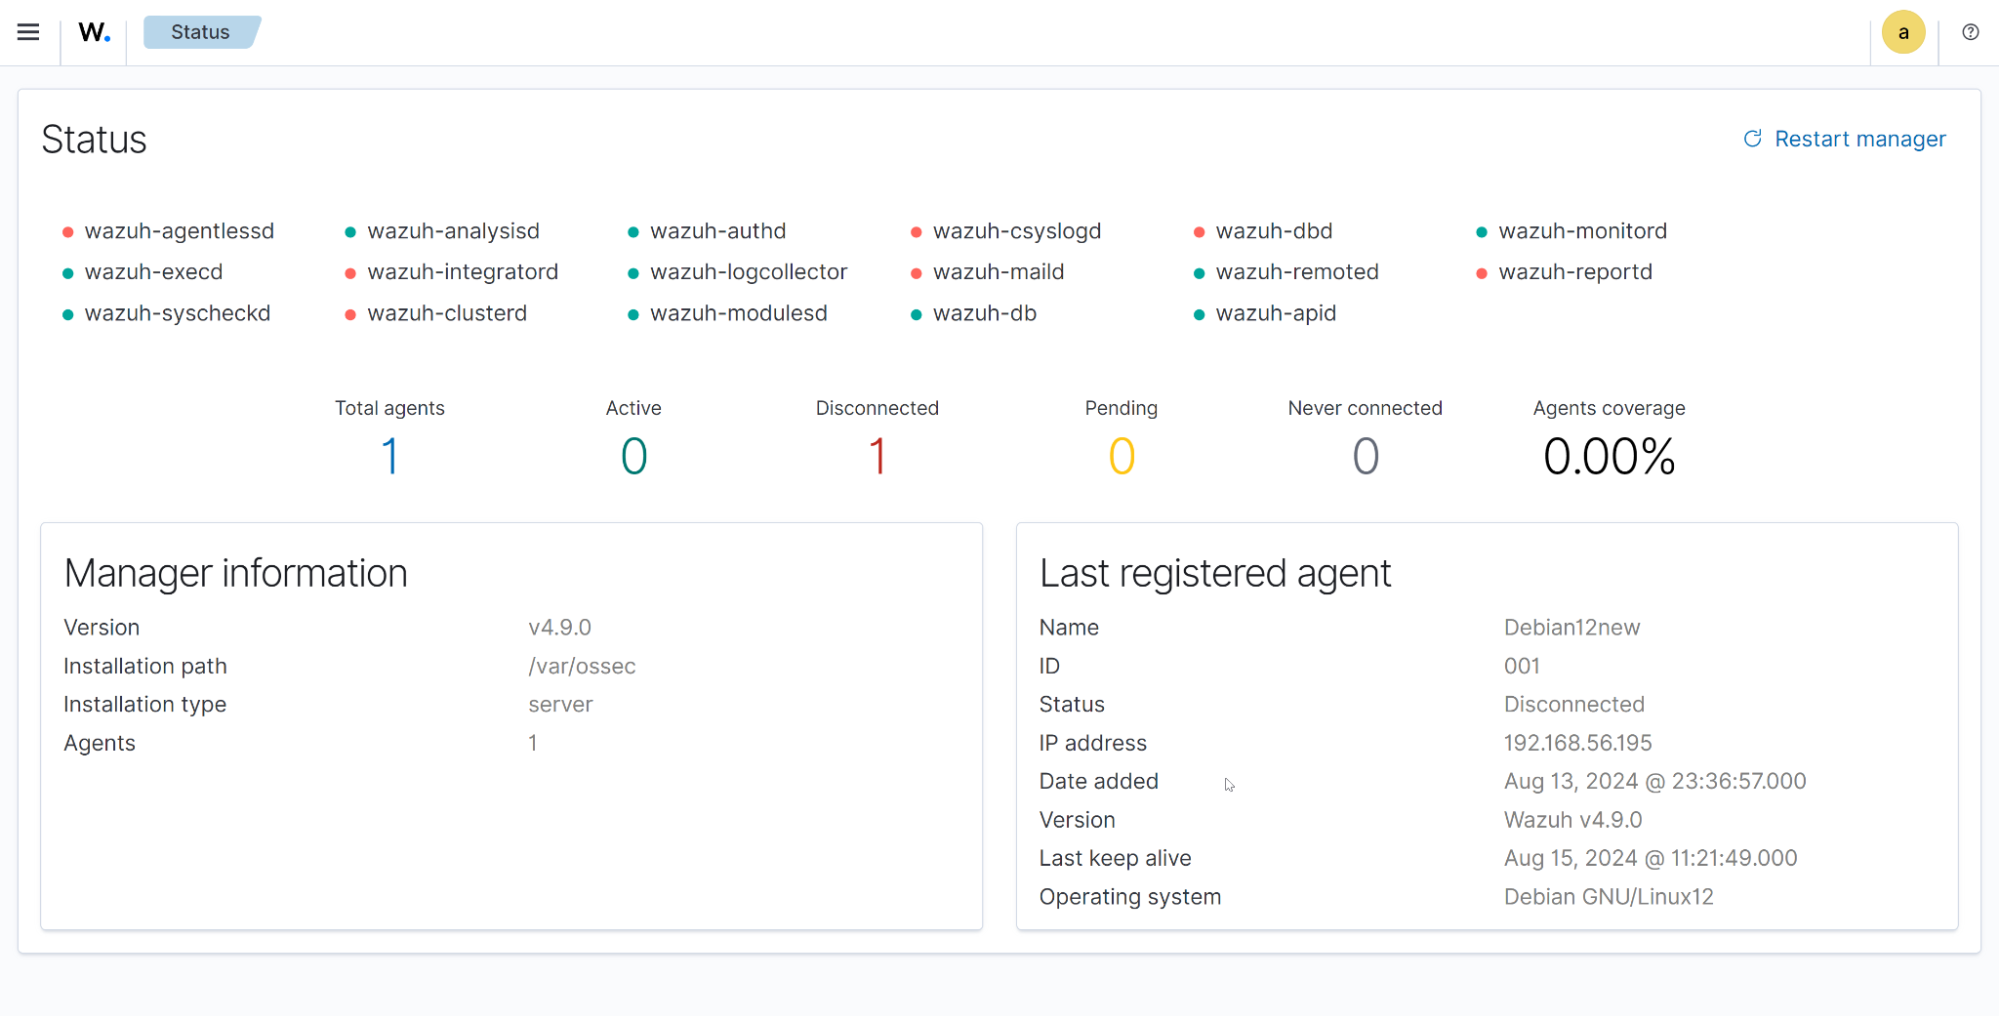Click the red dot beside wazuh-reportd
The width and height of the screenshot is (1999, 1017).
point(1481,273)
